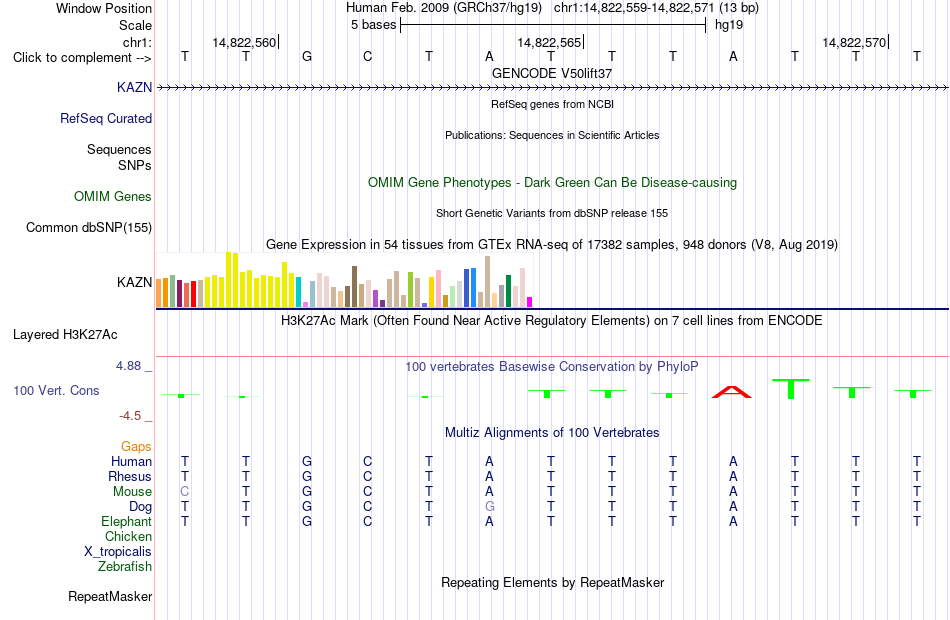The height and width of the screenshot is (620, 950).
Task: Click the SNPs label on the left
Action: [135, 165]
